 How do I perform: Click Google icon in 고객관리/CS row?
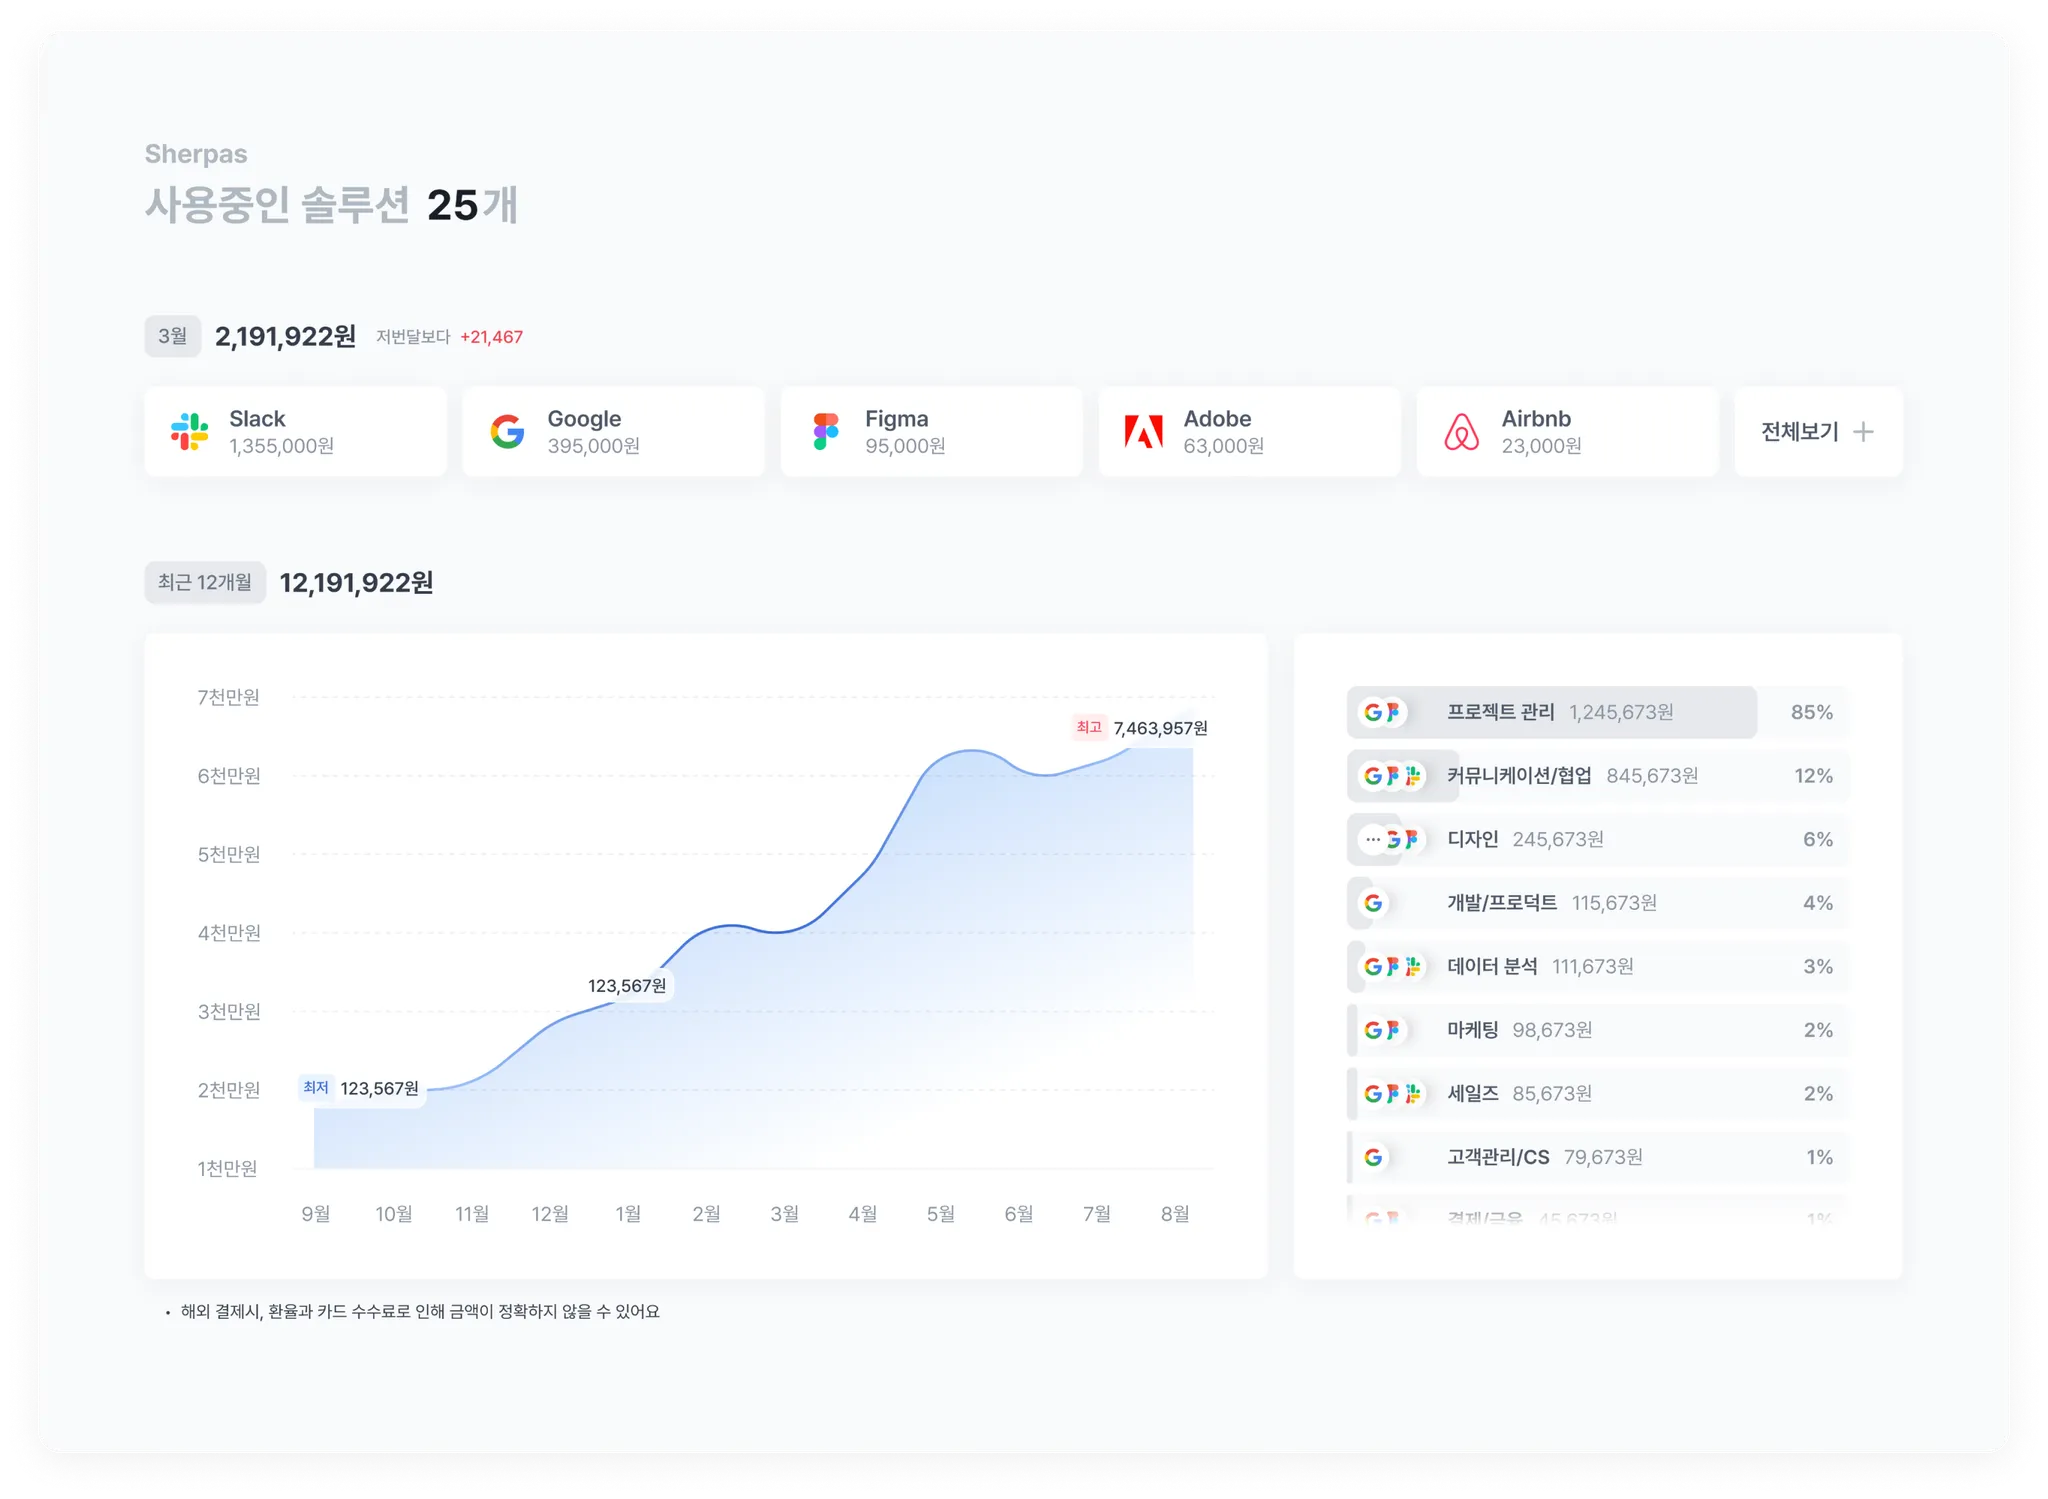1373,1157
